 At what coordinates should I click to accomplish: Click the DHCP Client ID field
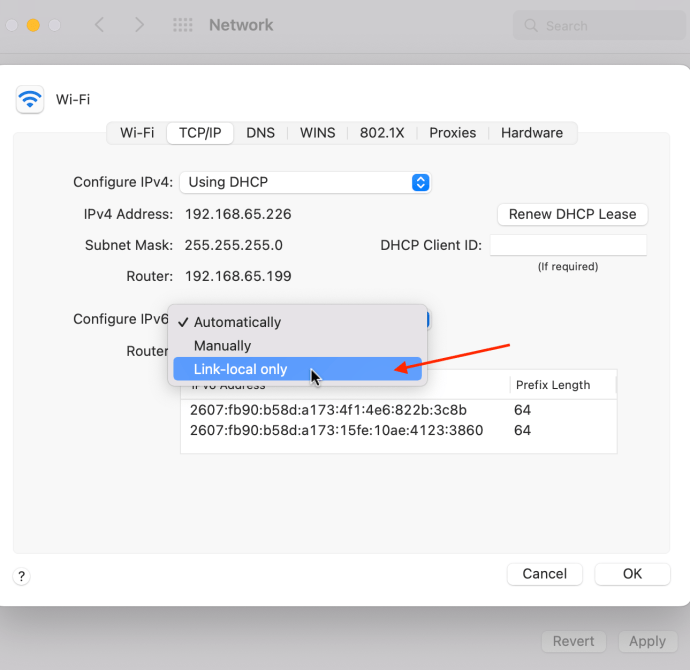click(568, 245)
